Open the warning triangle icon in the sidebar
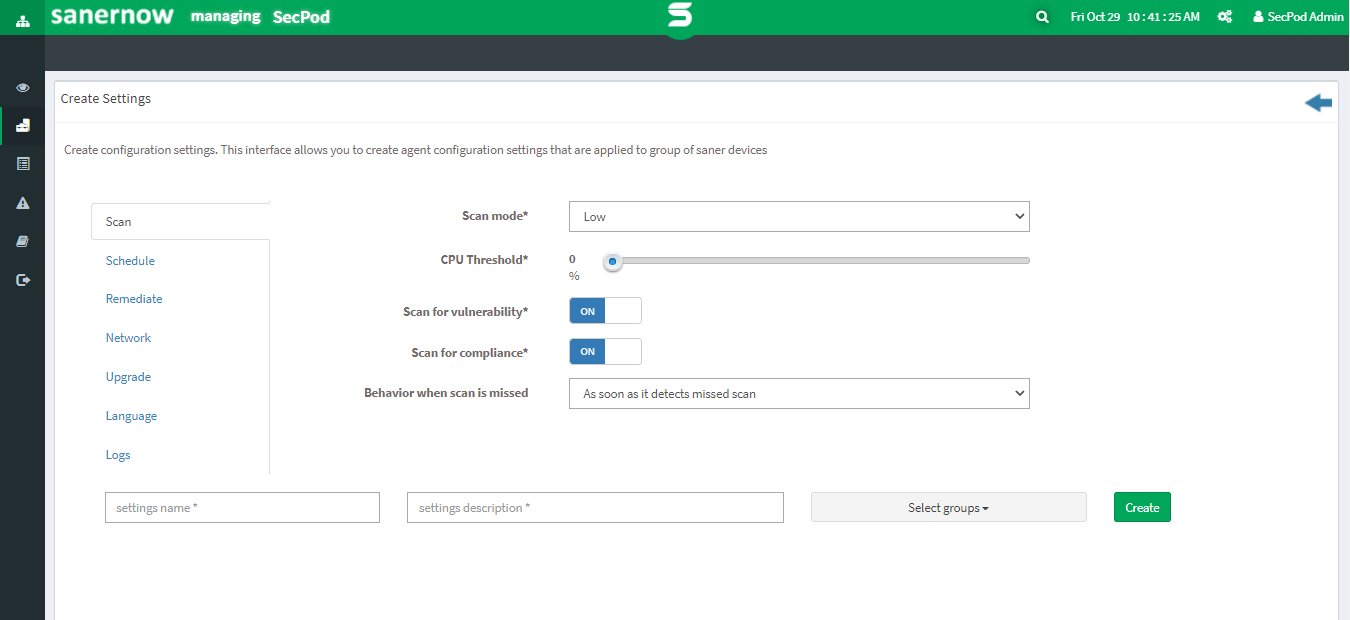 click(x=23, y=203)
